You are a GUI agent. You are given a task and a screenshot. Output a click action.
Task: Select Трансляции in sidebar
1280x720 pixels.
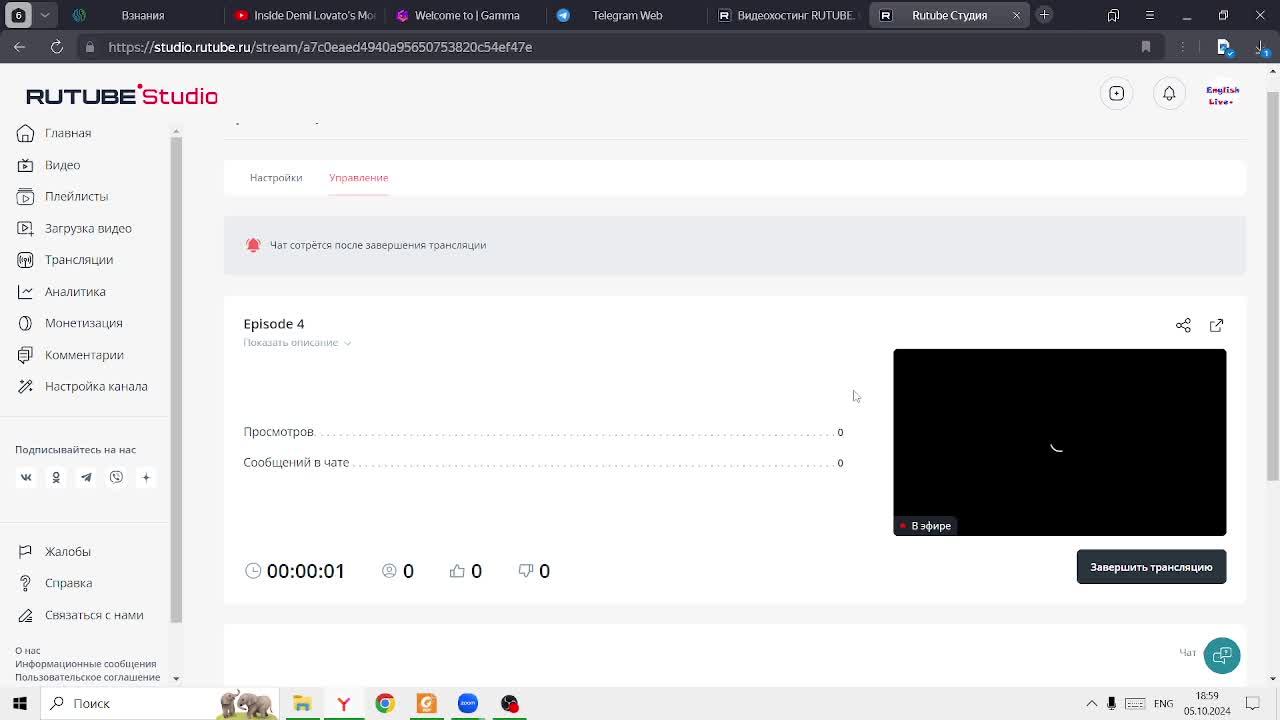pyautogui.click(x=79, y=260)
